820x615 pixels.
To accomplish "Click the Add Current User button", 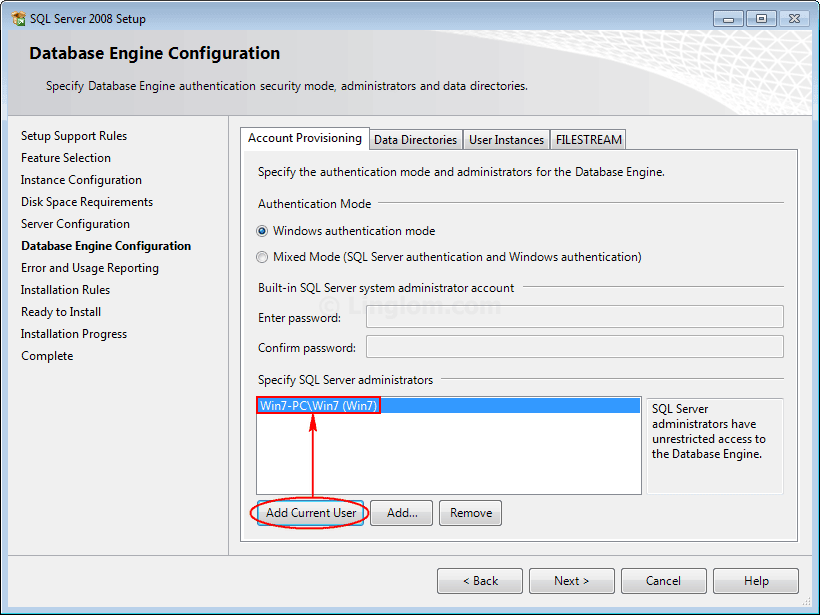I will [311, 513].
